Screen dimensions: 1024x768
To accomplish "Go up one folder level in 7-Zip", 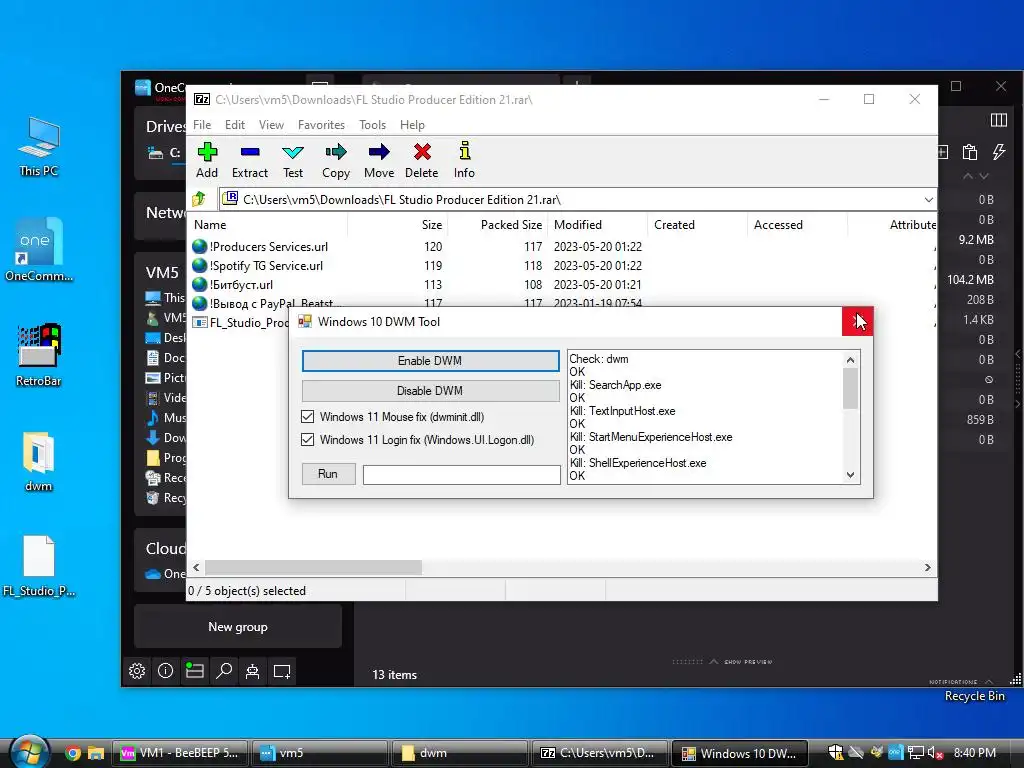I will click(199, 199).
